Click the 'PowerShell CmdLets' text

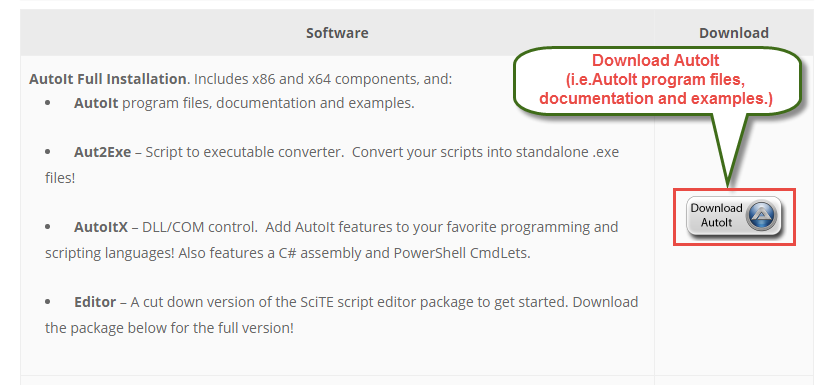(x=461, y=253)
